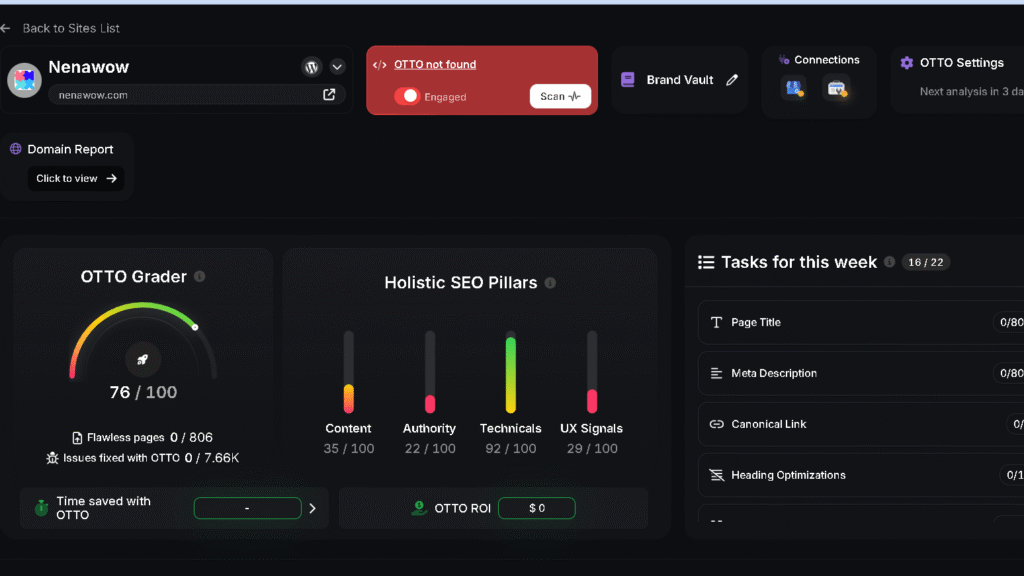The height and width of the screenshot is (576, 1024).
Task: Click the Authority pillar bar
Action: (430, 372)
